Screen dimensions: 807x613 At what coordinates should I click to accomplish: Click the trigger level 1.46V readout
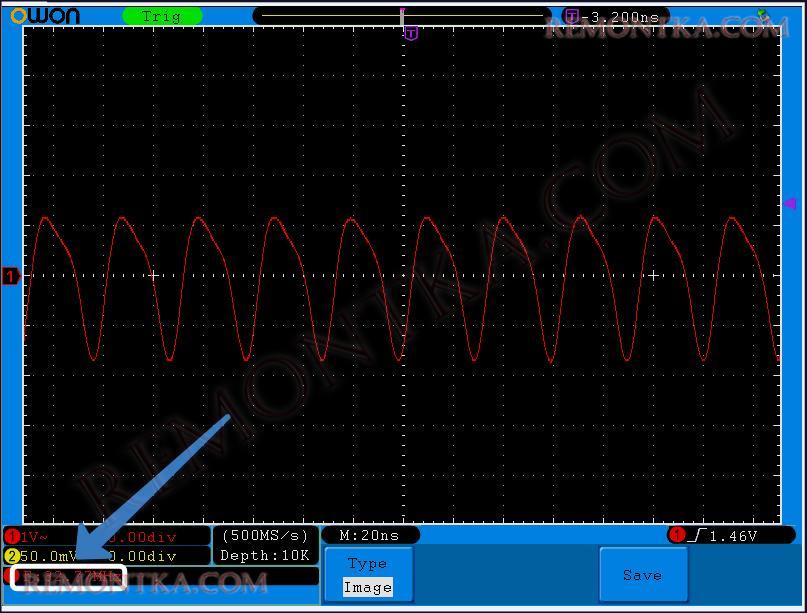[735, 536]
